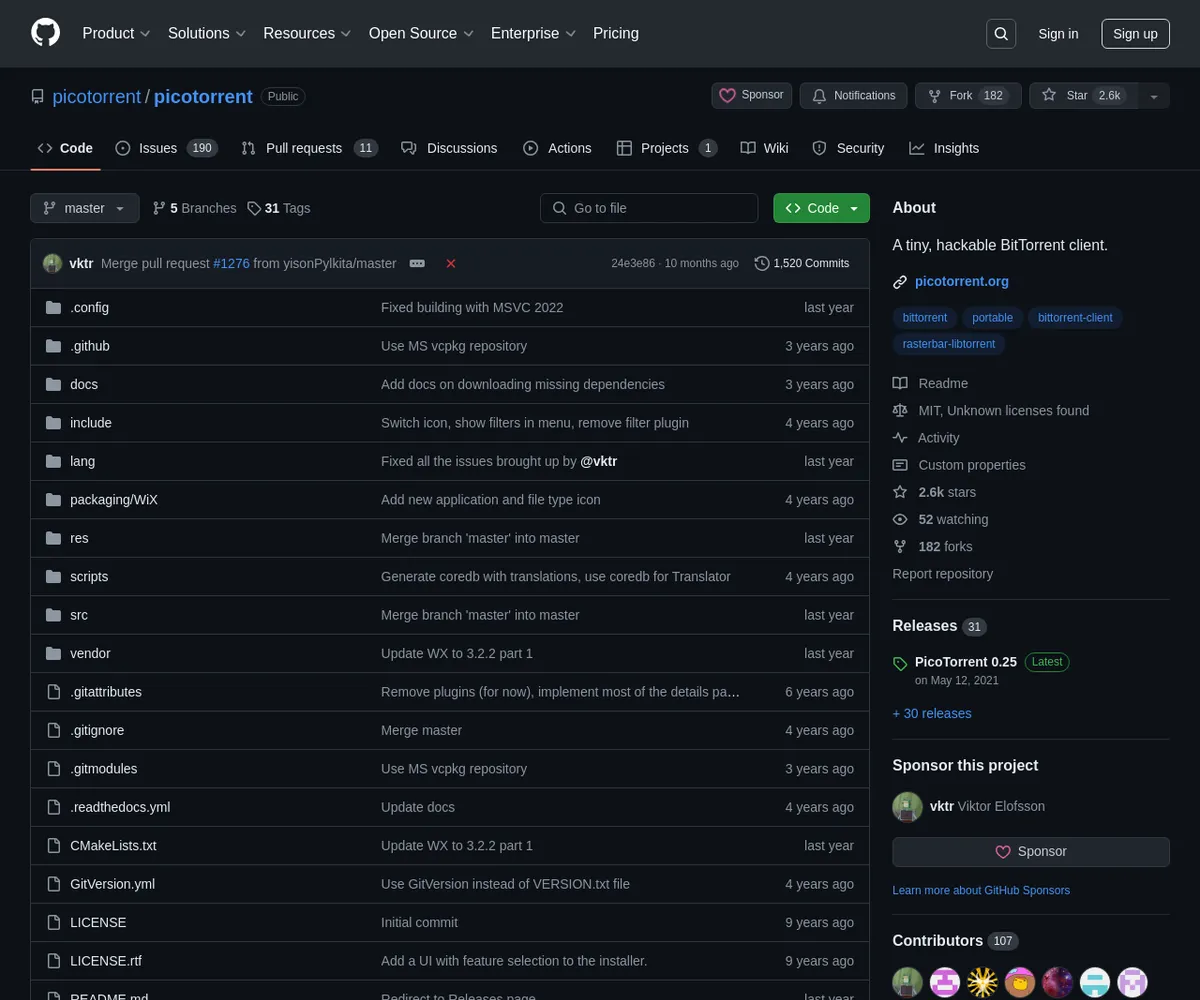Viewport: 1200px width, 1000px height.
Task: Click the GitHub logo icon
Action: coord(46,33)
